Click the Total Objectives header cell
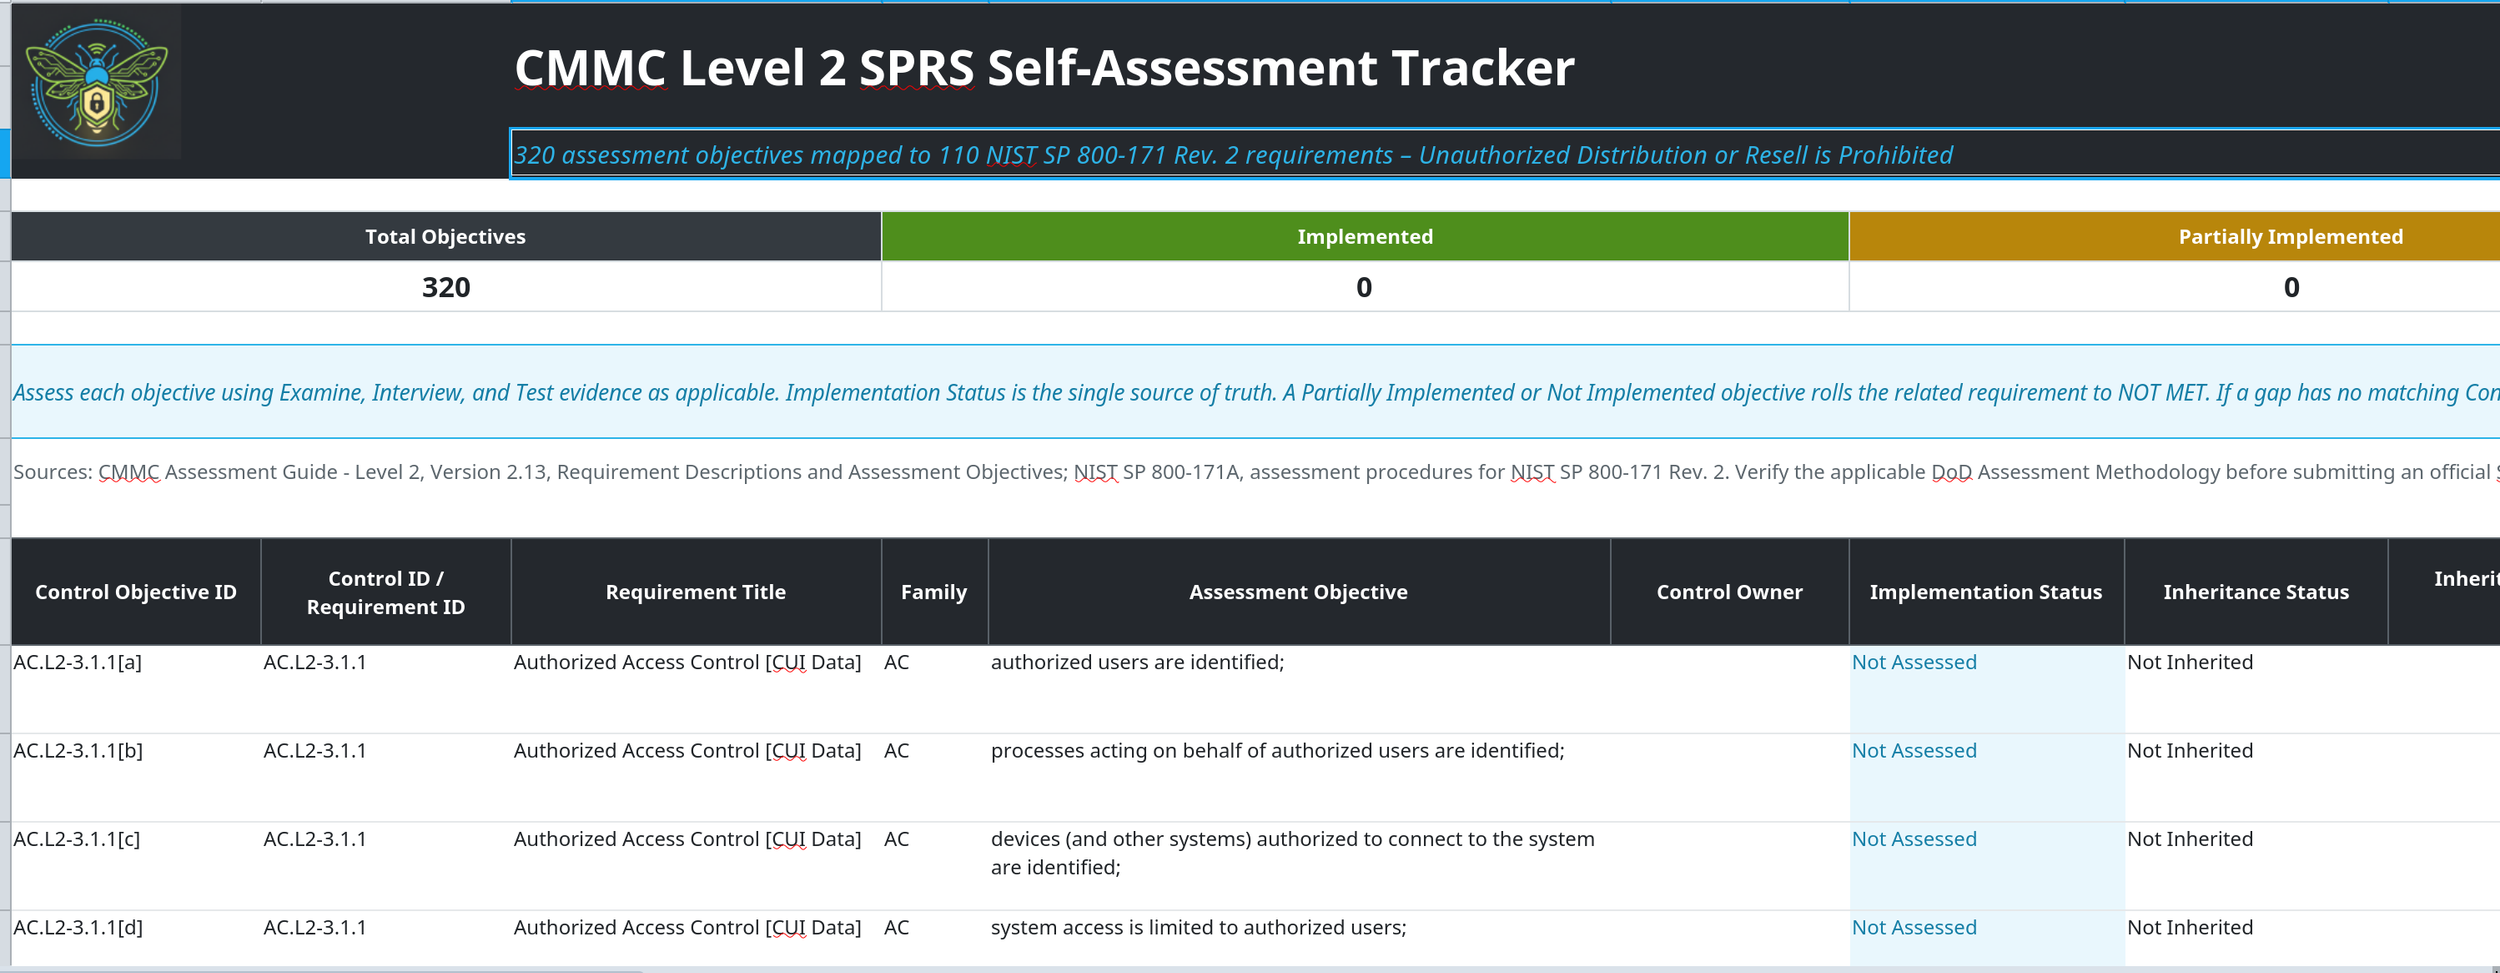The image size is (2500, 973). pos(446,236)
